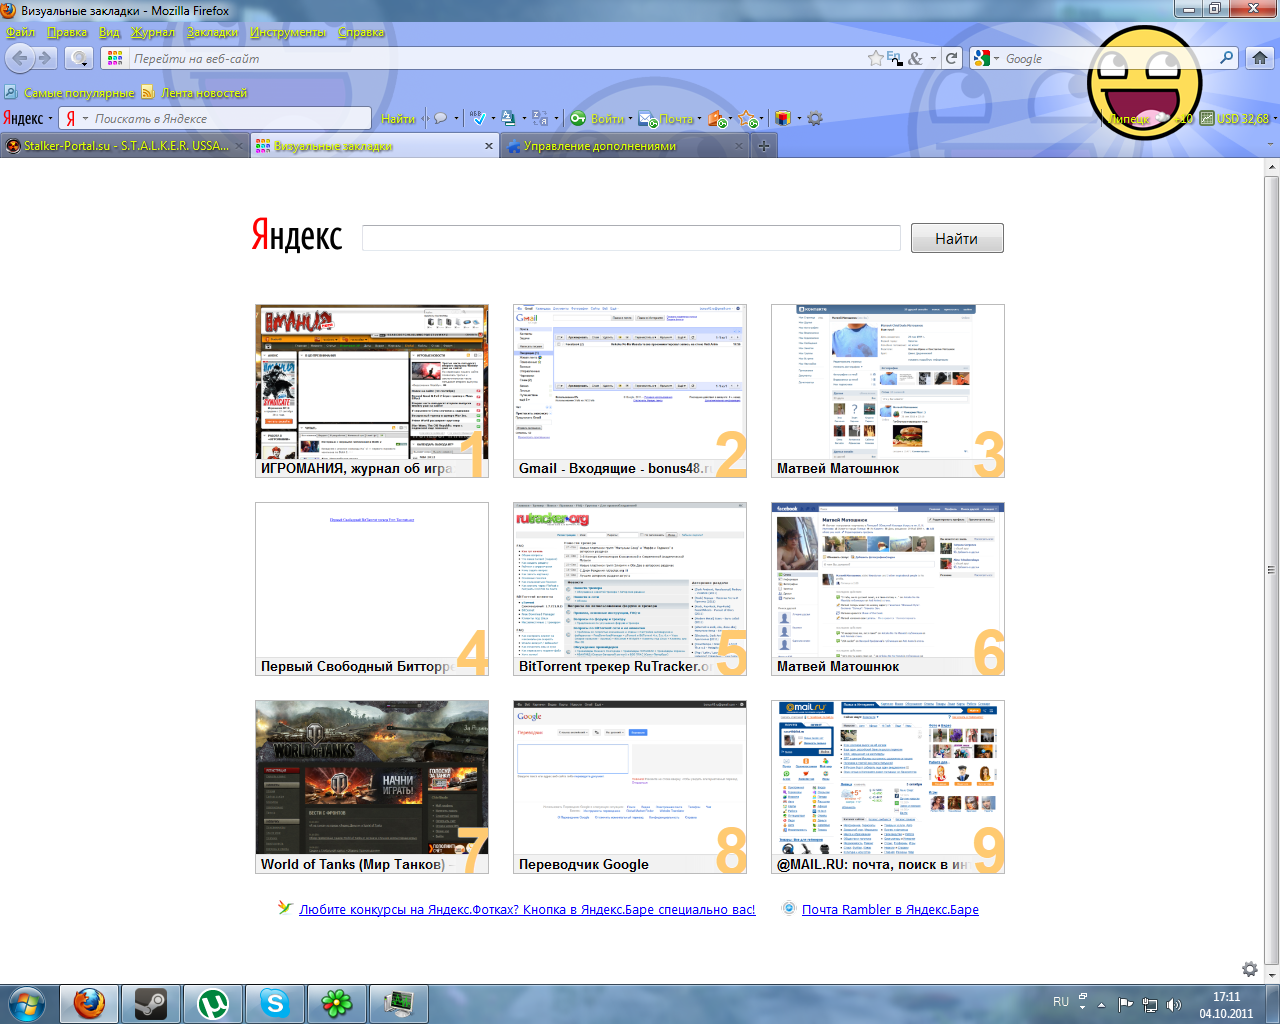Open the World of Tanks bookmark thumbnail
This screenshot has height=1024, width=1280.
pyautogui.click(x=372, y=787)
